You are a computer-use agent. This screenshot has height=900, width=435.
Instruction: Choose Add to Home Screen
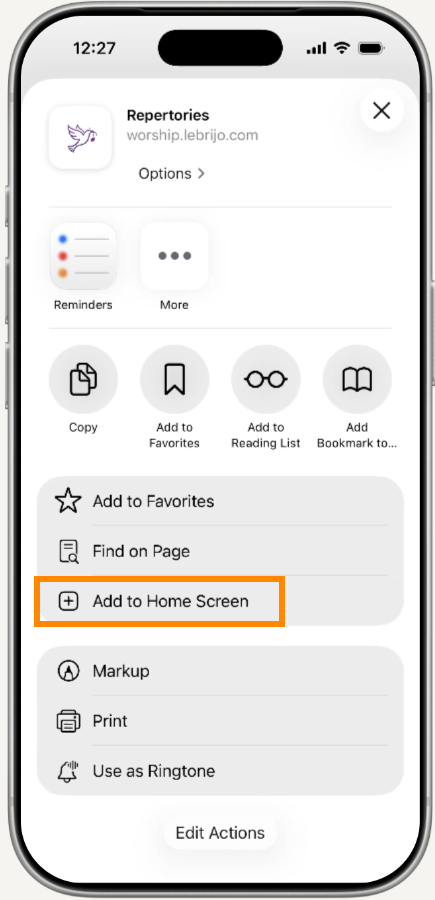click(x=220, y=601)
